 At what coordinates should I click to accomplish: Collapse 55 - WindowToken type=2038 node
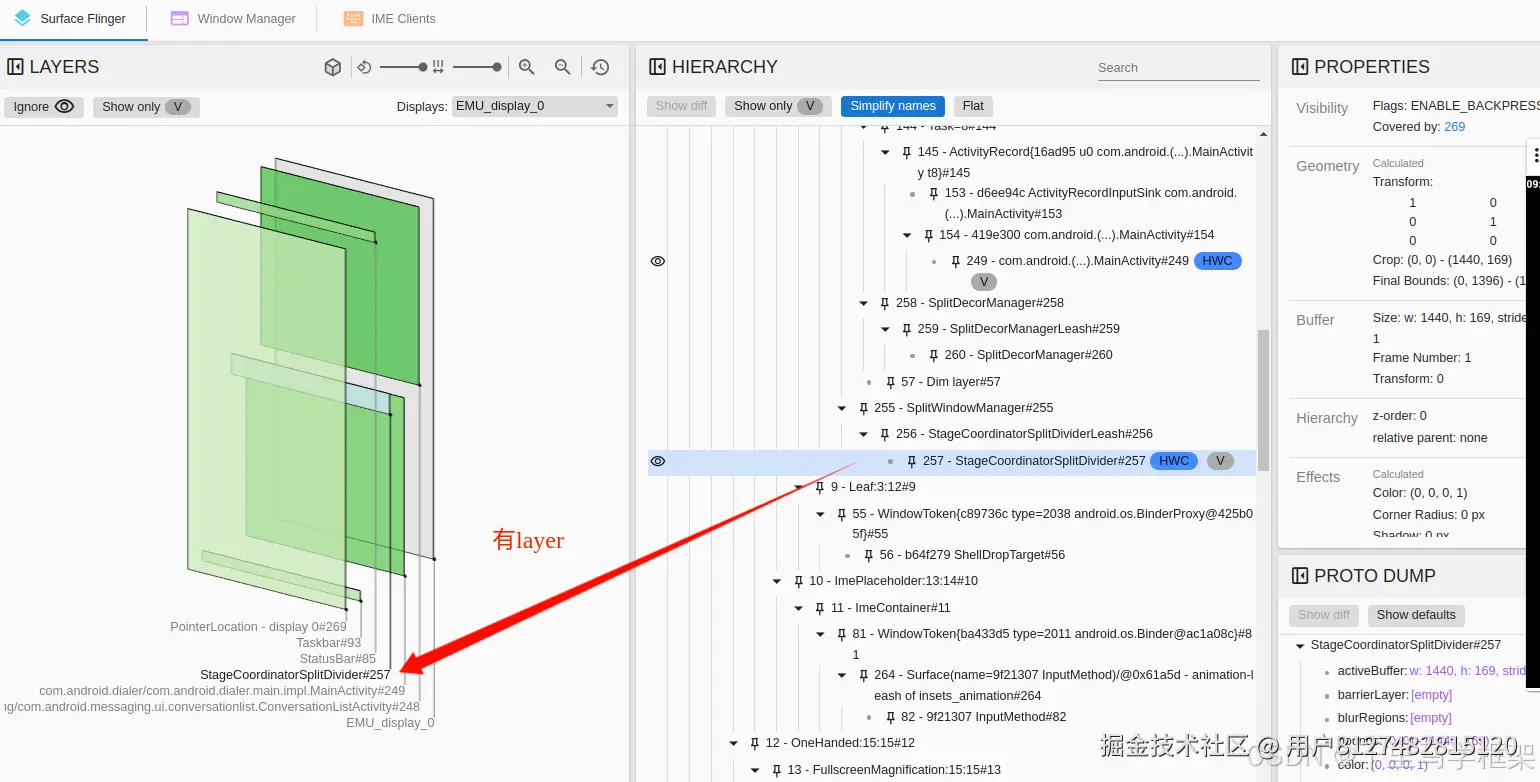click(x=820, y=514)
